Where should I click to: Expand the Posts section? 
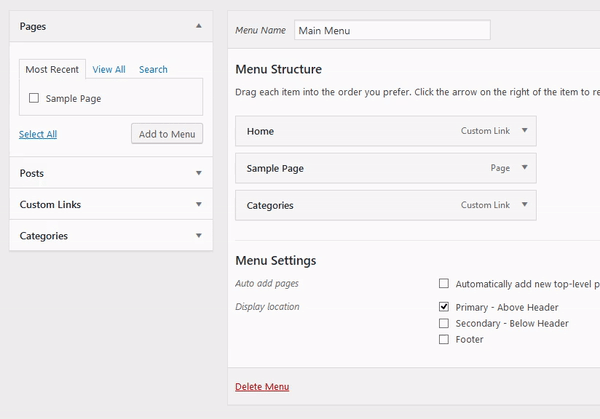pyautogui.click(x=198, y=173)
